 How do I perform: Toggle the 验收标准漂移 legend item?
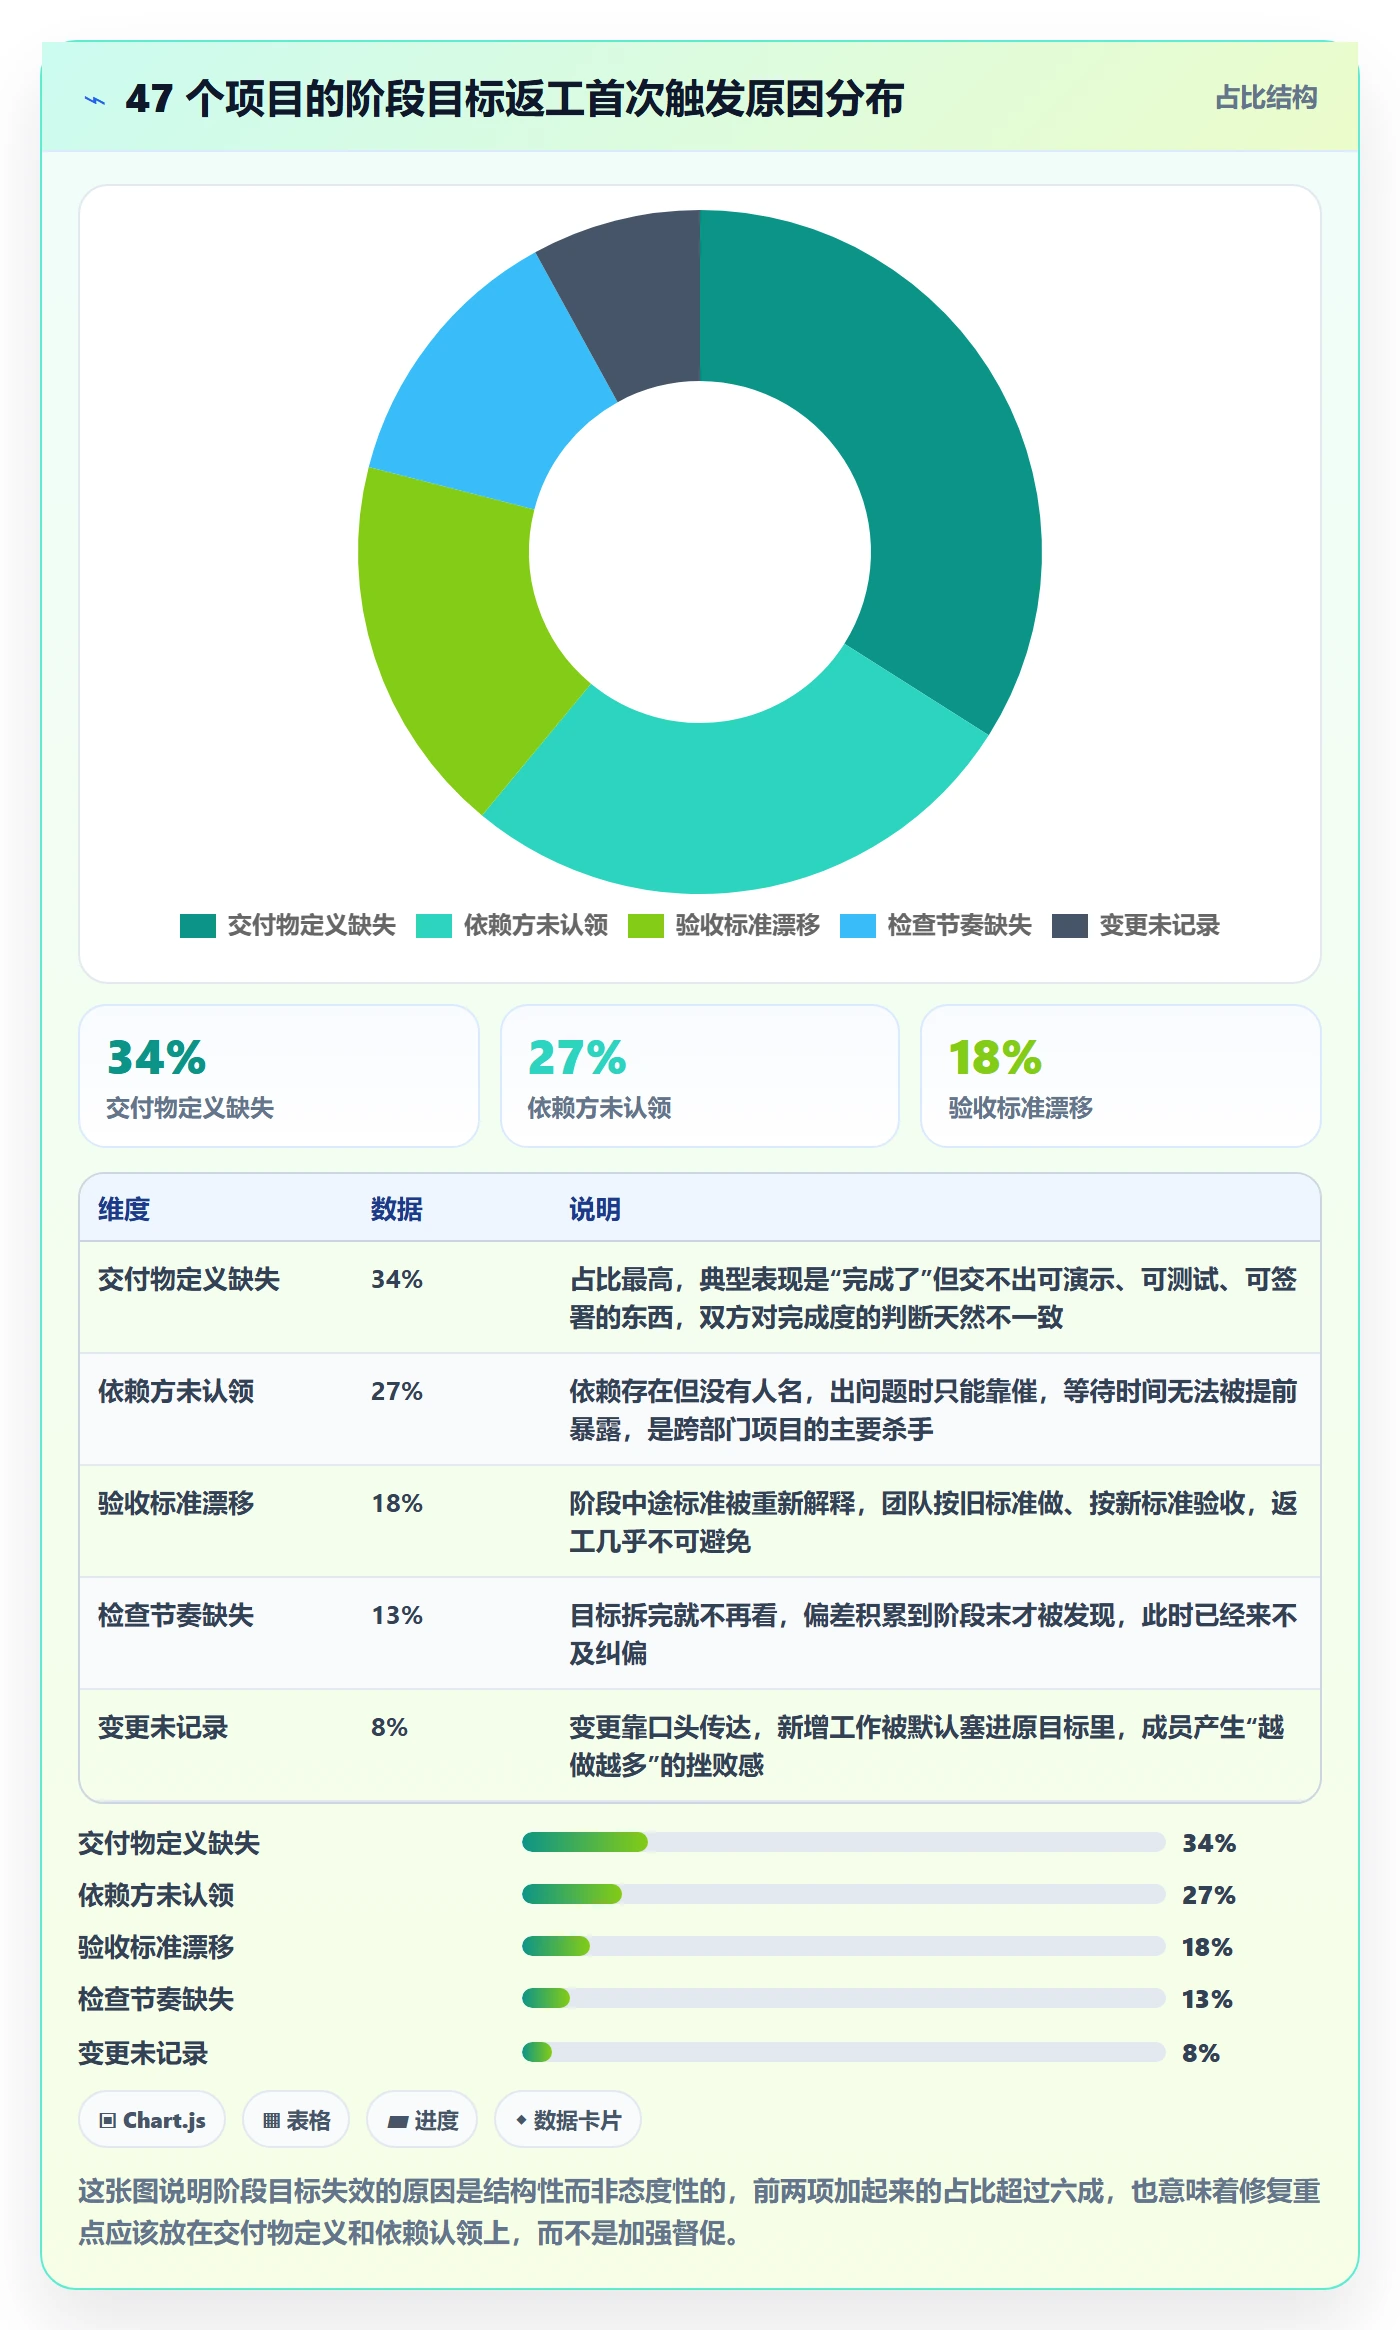tap(724, 926)
